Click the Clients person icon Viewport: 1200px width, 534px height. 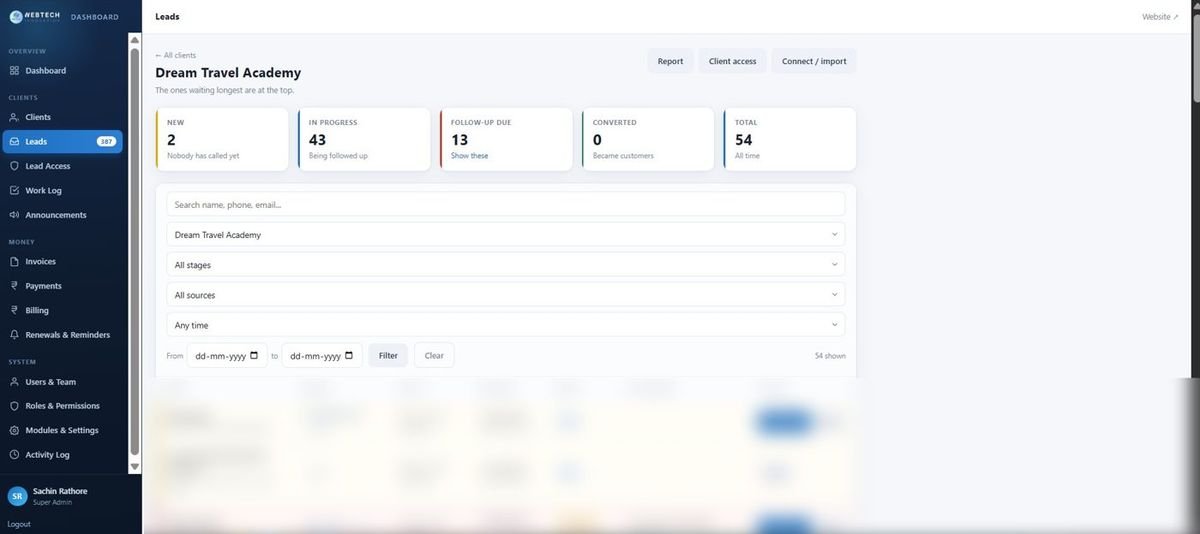click(x=14, y=117)
